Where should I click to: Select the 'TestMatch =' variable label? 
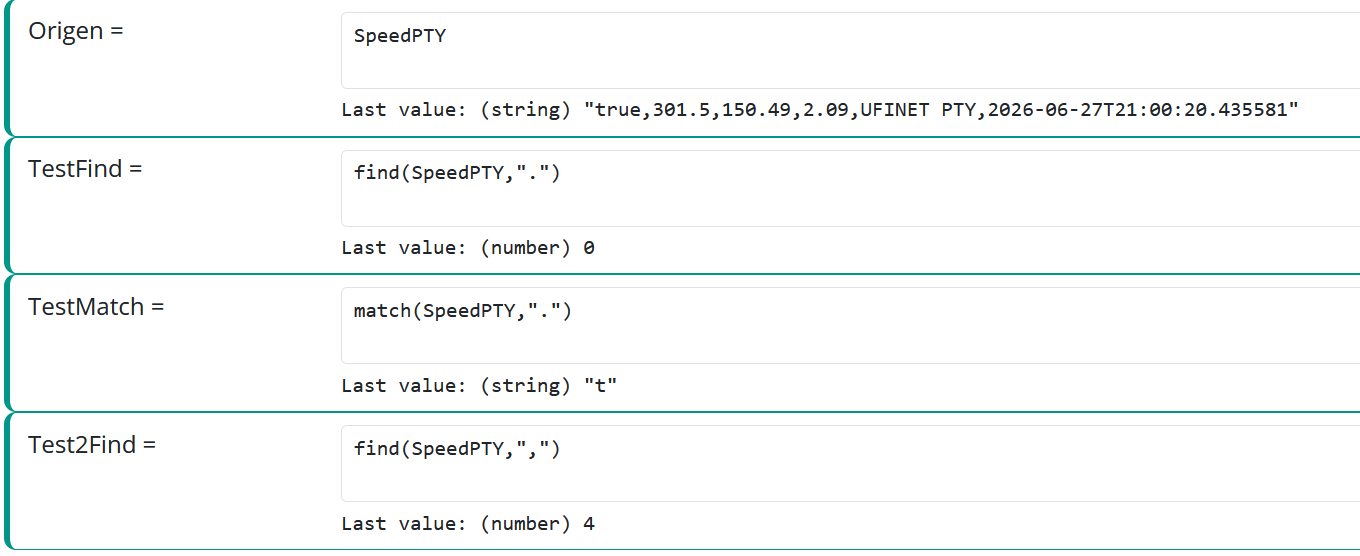click(x=96, y=307)
